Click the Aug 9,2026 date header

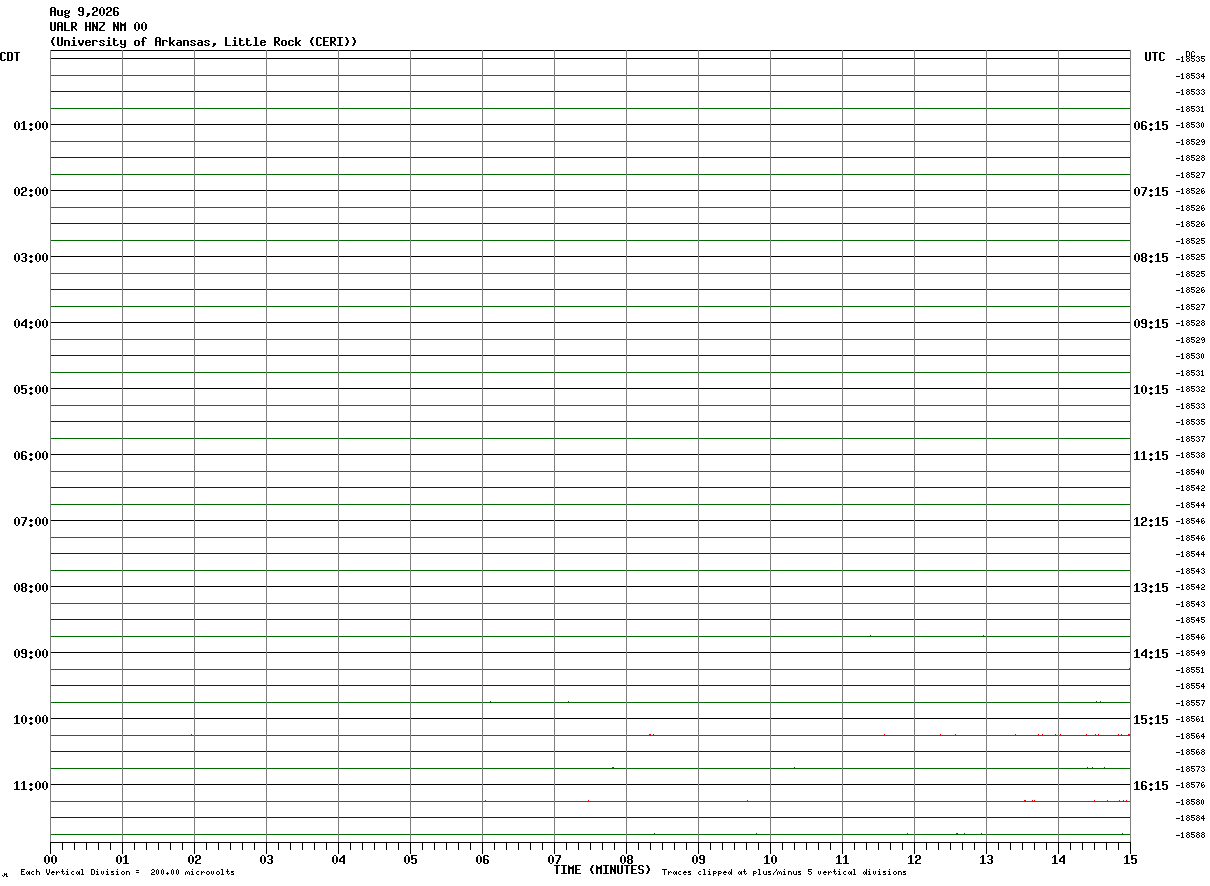[85, 12]
